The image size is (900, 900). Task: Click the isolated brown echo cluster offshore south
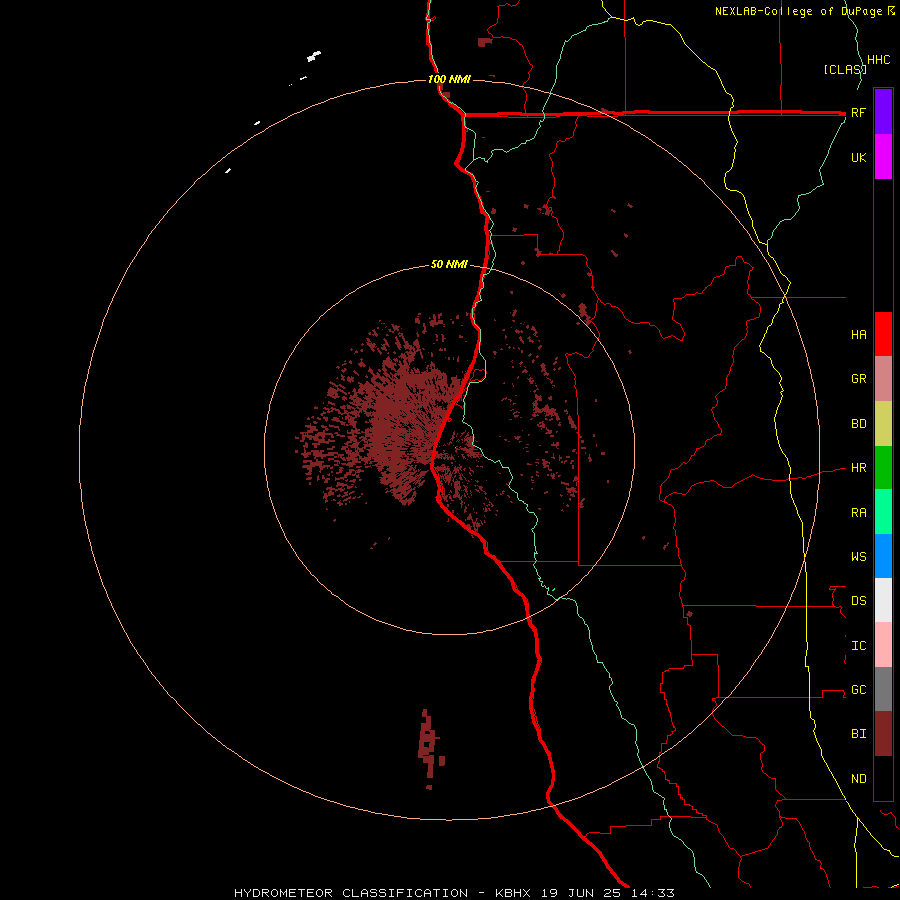coord(430,748)
